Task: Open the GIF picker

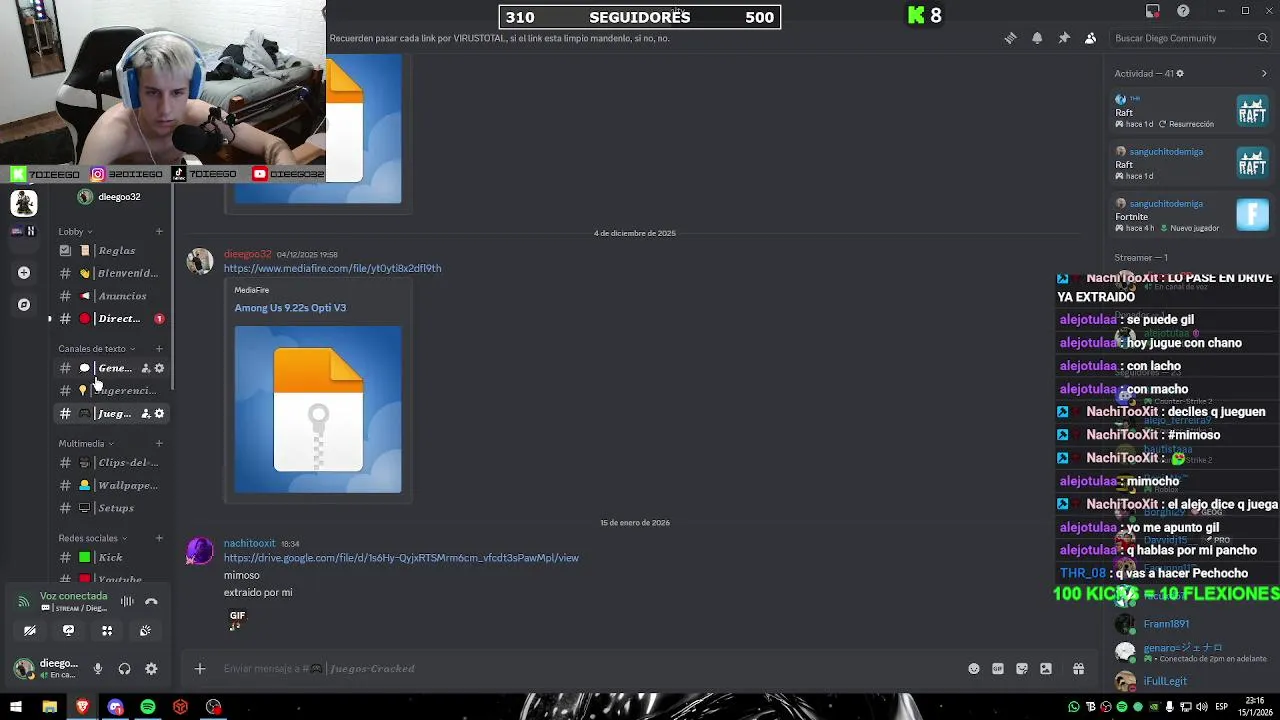Action: coord(998,669)
